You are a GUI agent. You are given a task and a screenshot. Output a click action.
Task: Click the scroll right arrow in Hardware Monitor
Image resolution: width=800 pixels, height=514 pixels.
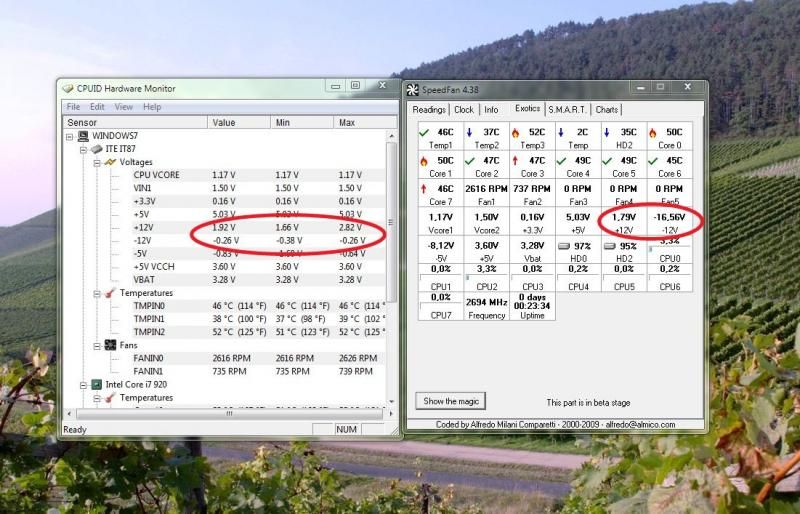tap(391, 413)
